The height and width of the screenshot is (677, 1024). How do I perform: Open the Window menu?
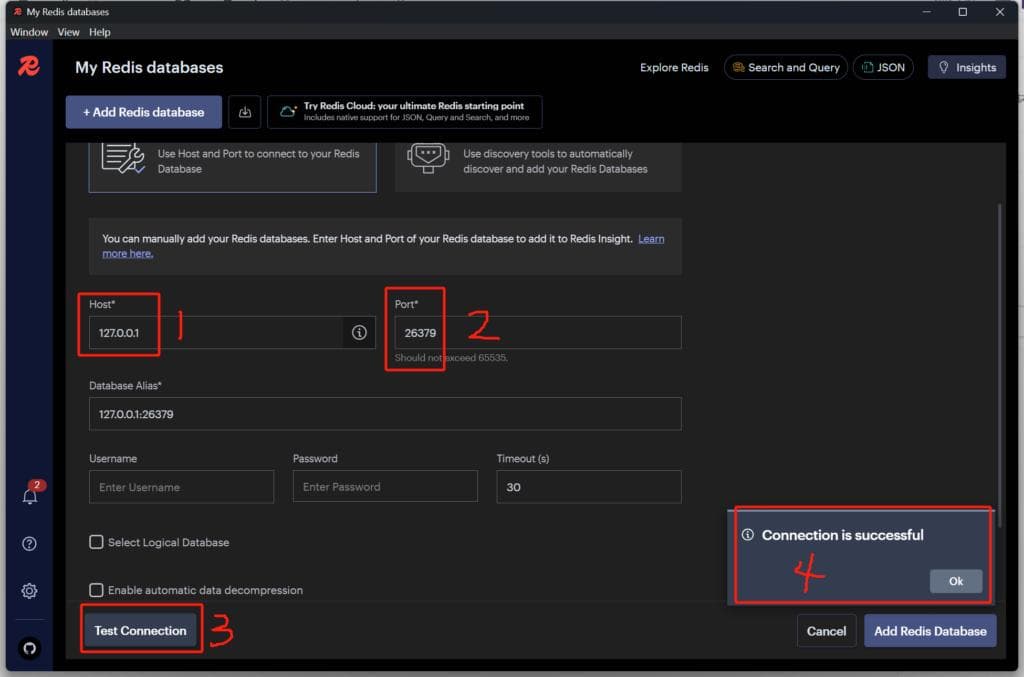[29, 32]
